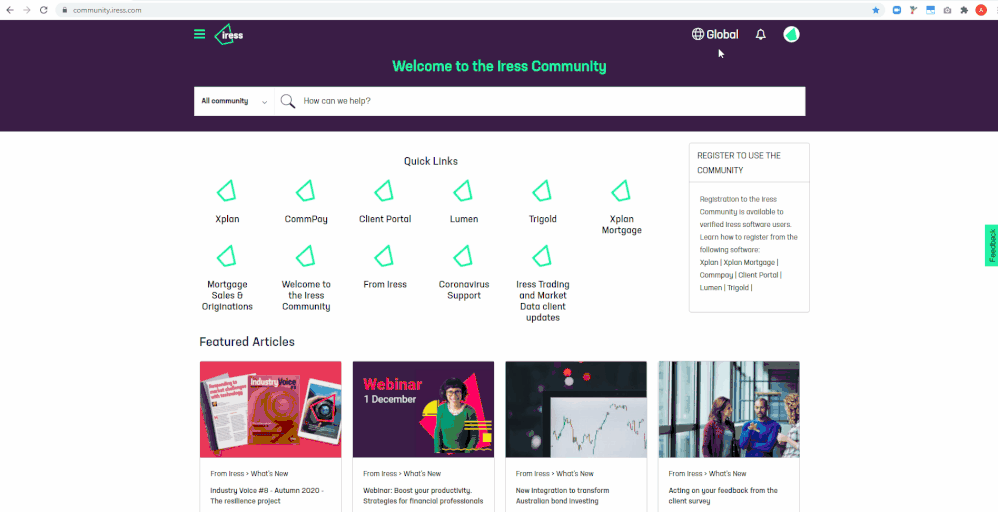This screenshot has width=998, height=512.
Task: Open the Webinar 1 December article title
Action: click(x=422, y=495)
